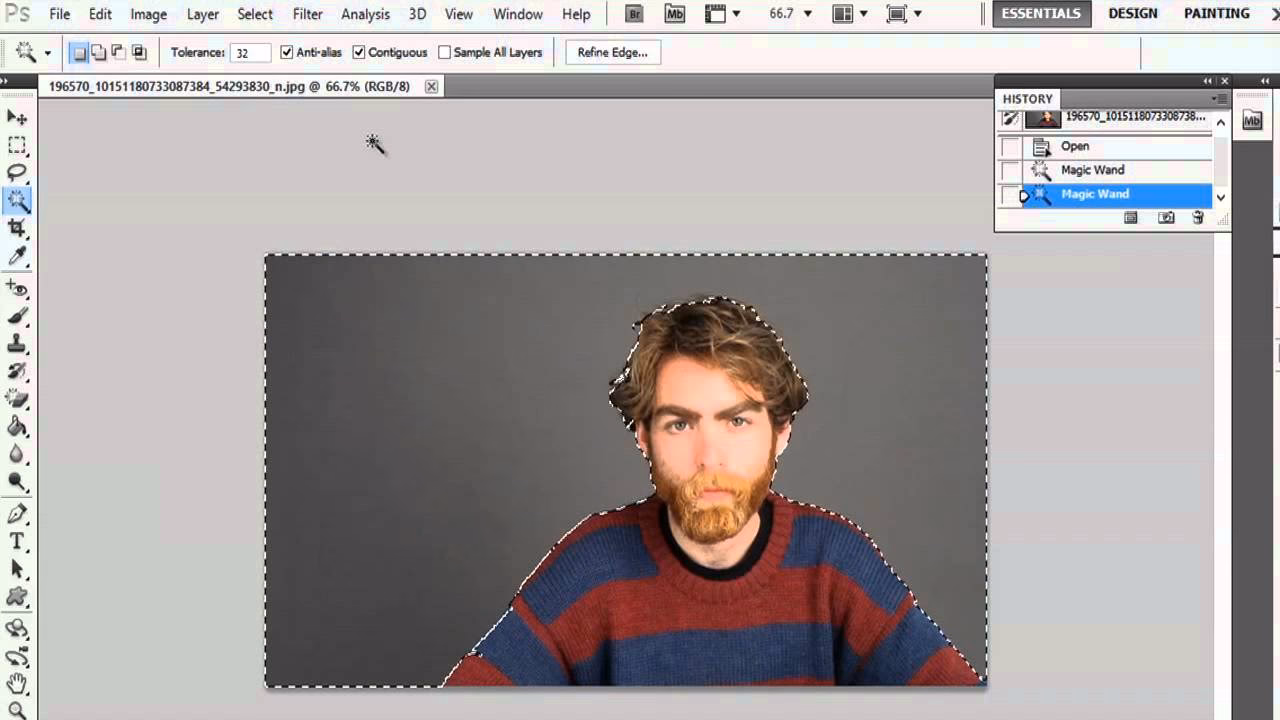Select the Open history state
Image resolution: width=1280 pixels, height=720 pixels.
pyautogui.click(x=1074, y=146)
